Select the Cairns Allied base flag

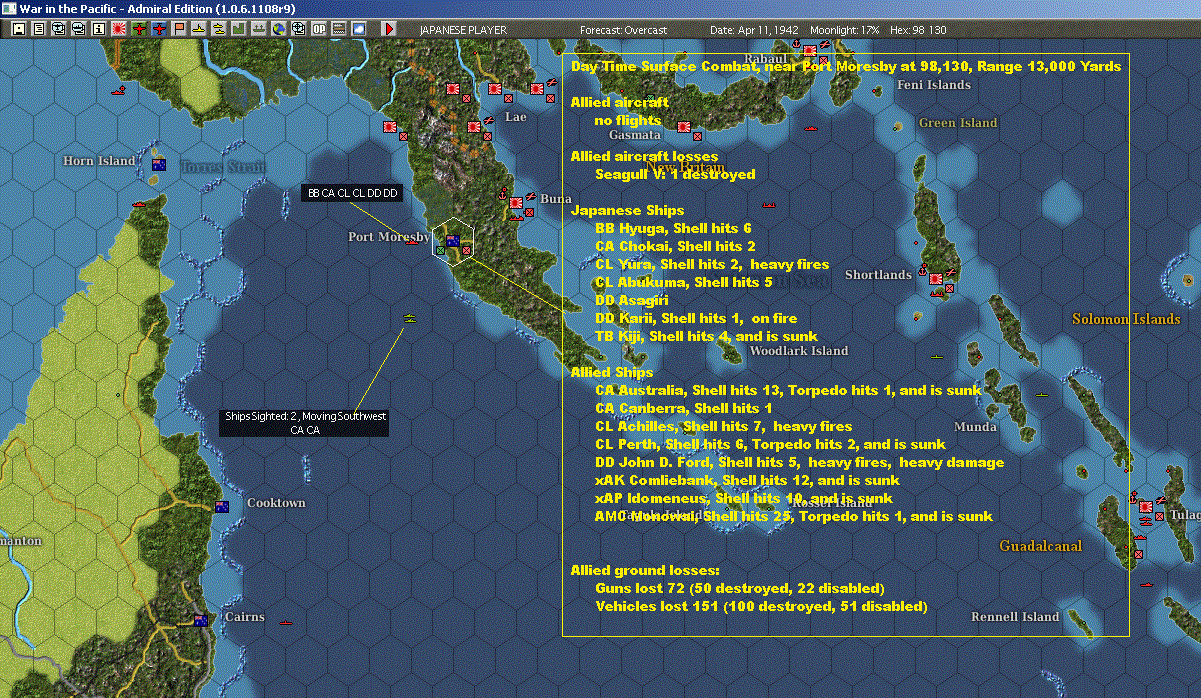click(x=201, y=620)
